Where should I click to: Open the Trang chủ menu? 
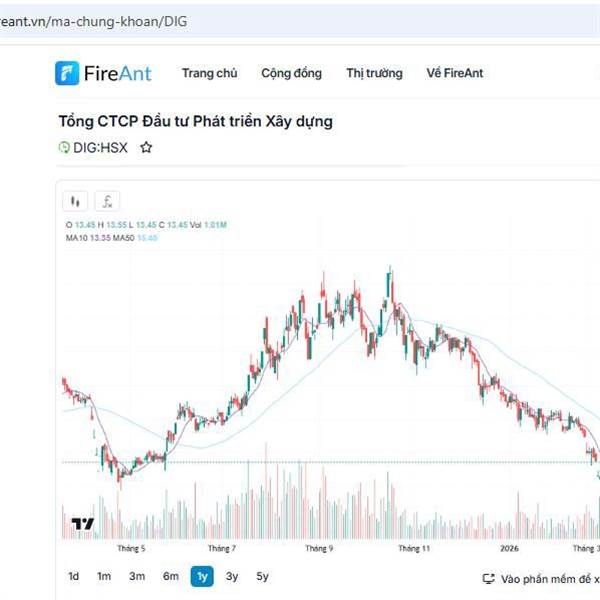point(209,73)
